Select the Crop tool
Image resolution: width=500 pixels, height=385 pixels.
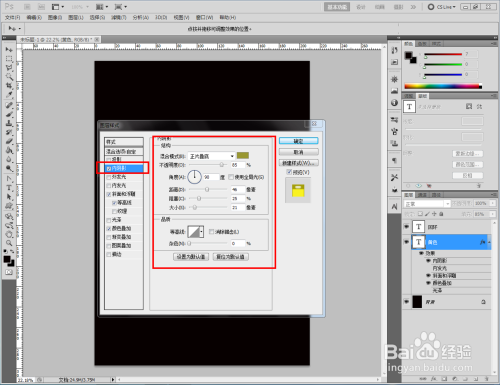coord(9,86)
